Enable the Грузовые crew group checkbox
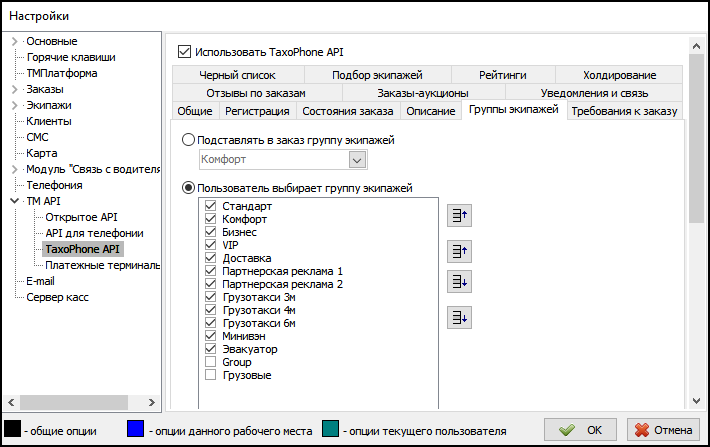 click(210, 375)
